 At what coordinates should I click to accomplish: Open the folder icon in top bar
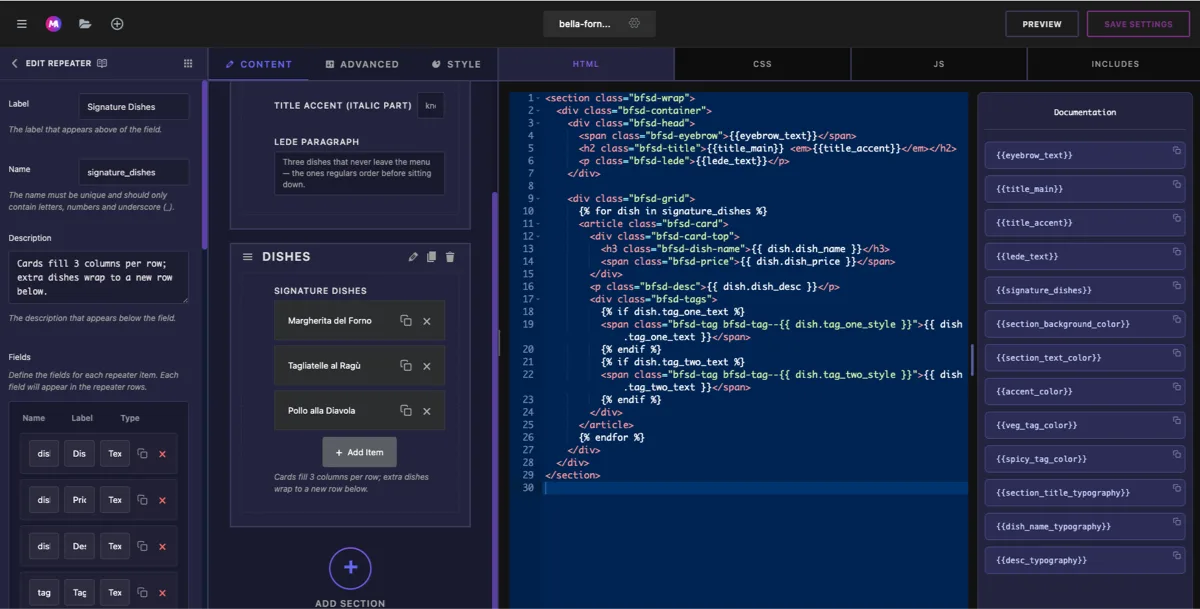coord(85,24)
